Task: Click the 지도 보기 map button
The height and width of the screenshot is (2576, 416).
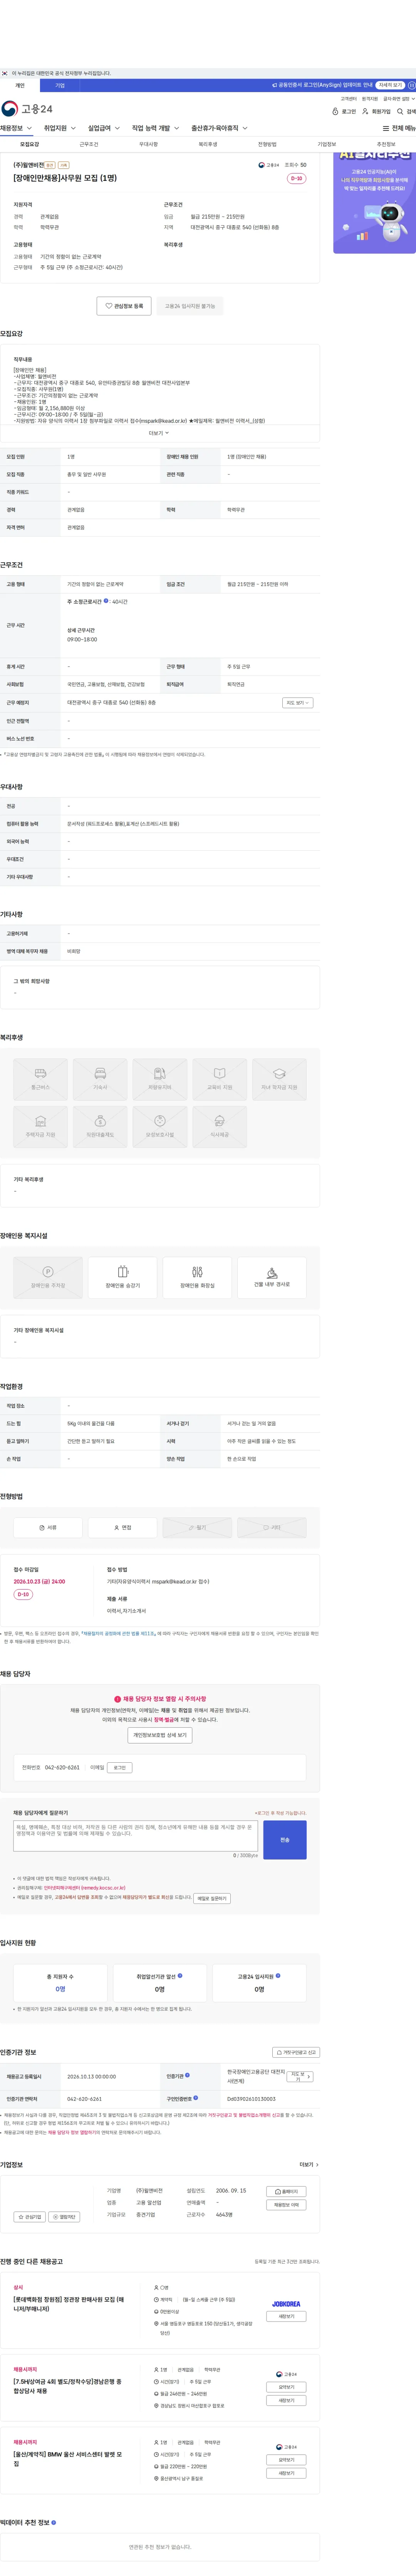Action: pyautogui.click(x=298, y=703)
